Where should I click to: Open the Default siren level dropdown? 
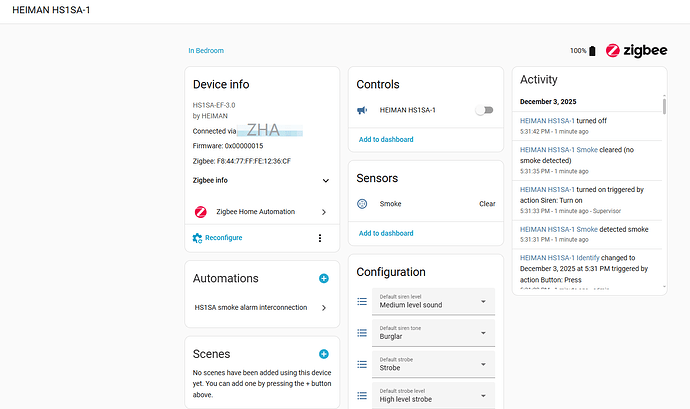(x=436, y=301)
